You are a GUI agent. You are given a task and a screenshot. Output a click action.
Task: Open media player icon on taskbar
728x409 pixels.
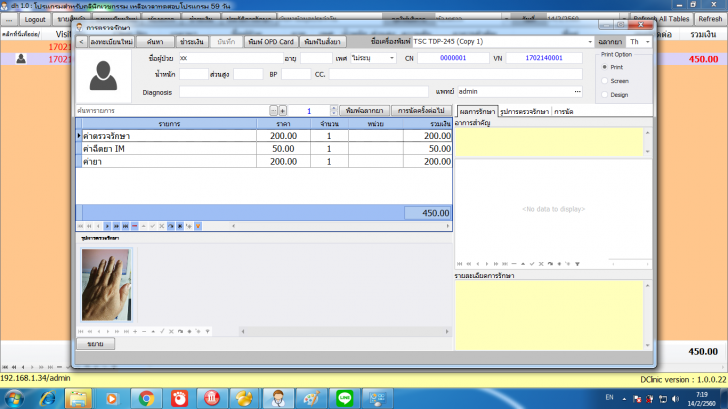click(111, 398)
